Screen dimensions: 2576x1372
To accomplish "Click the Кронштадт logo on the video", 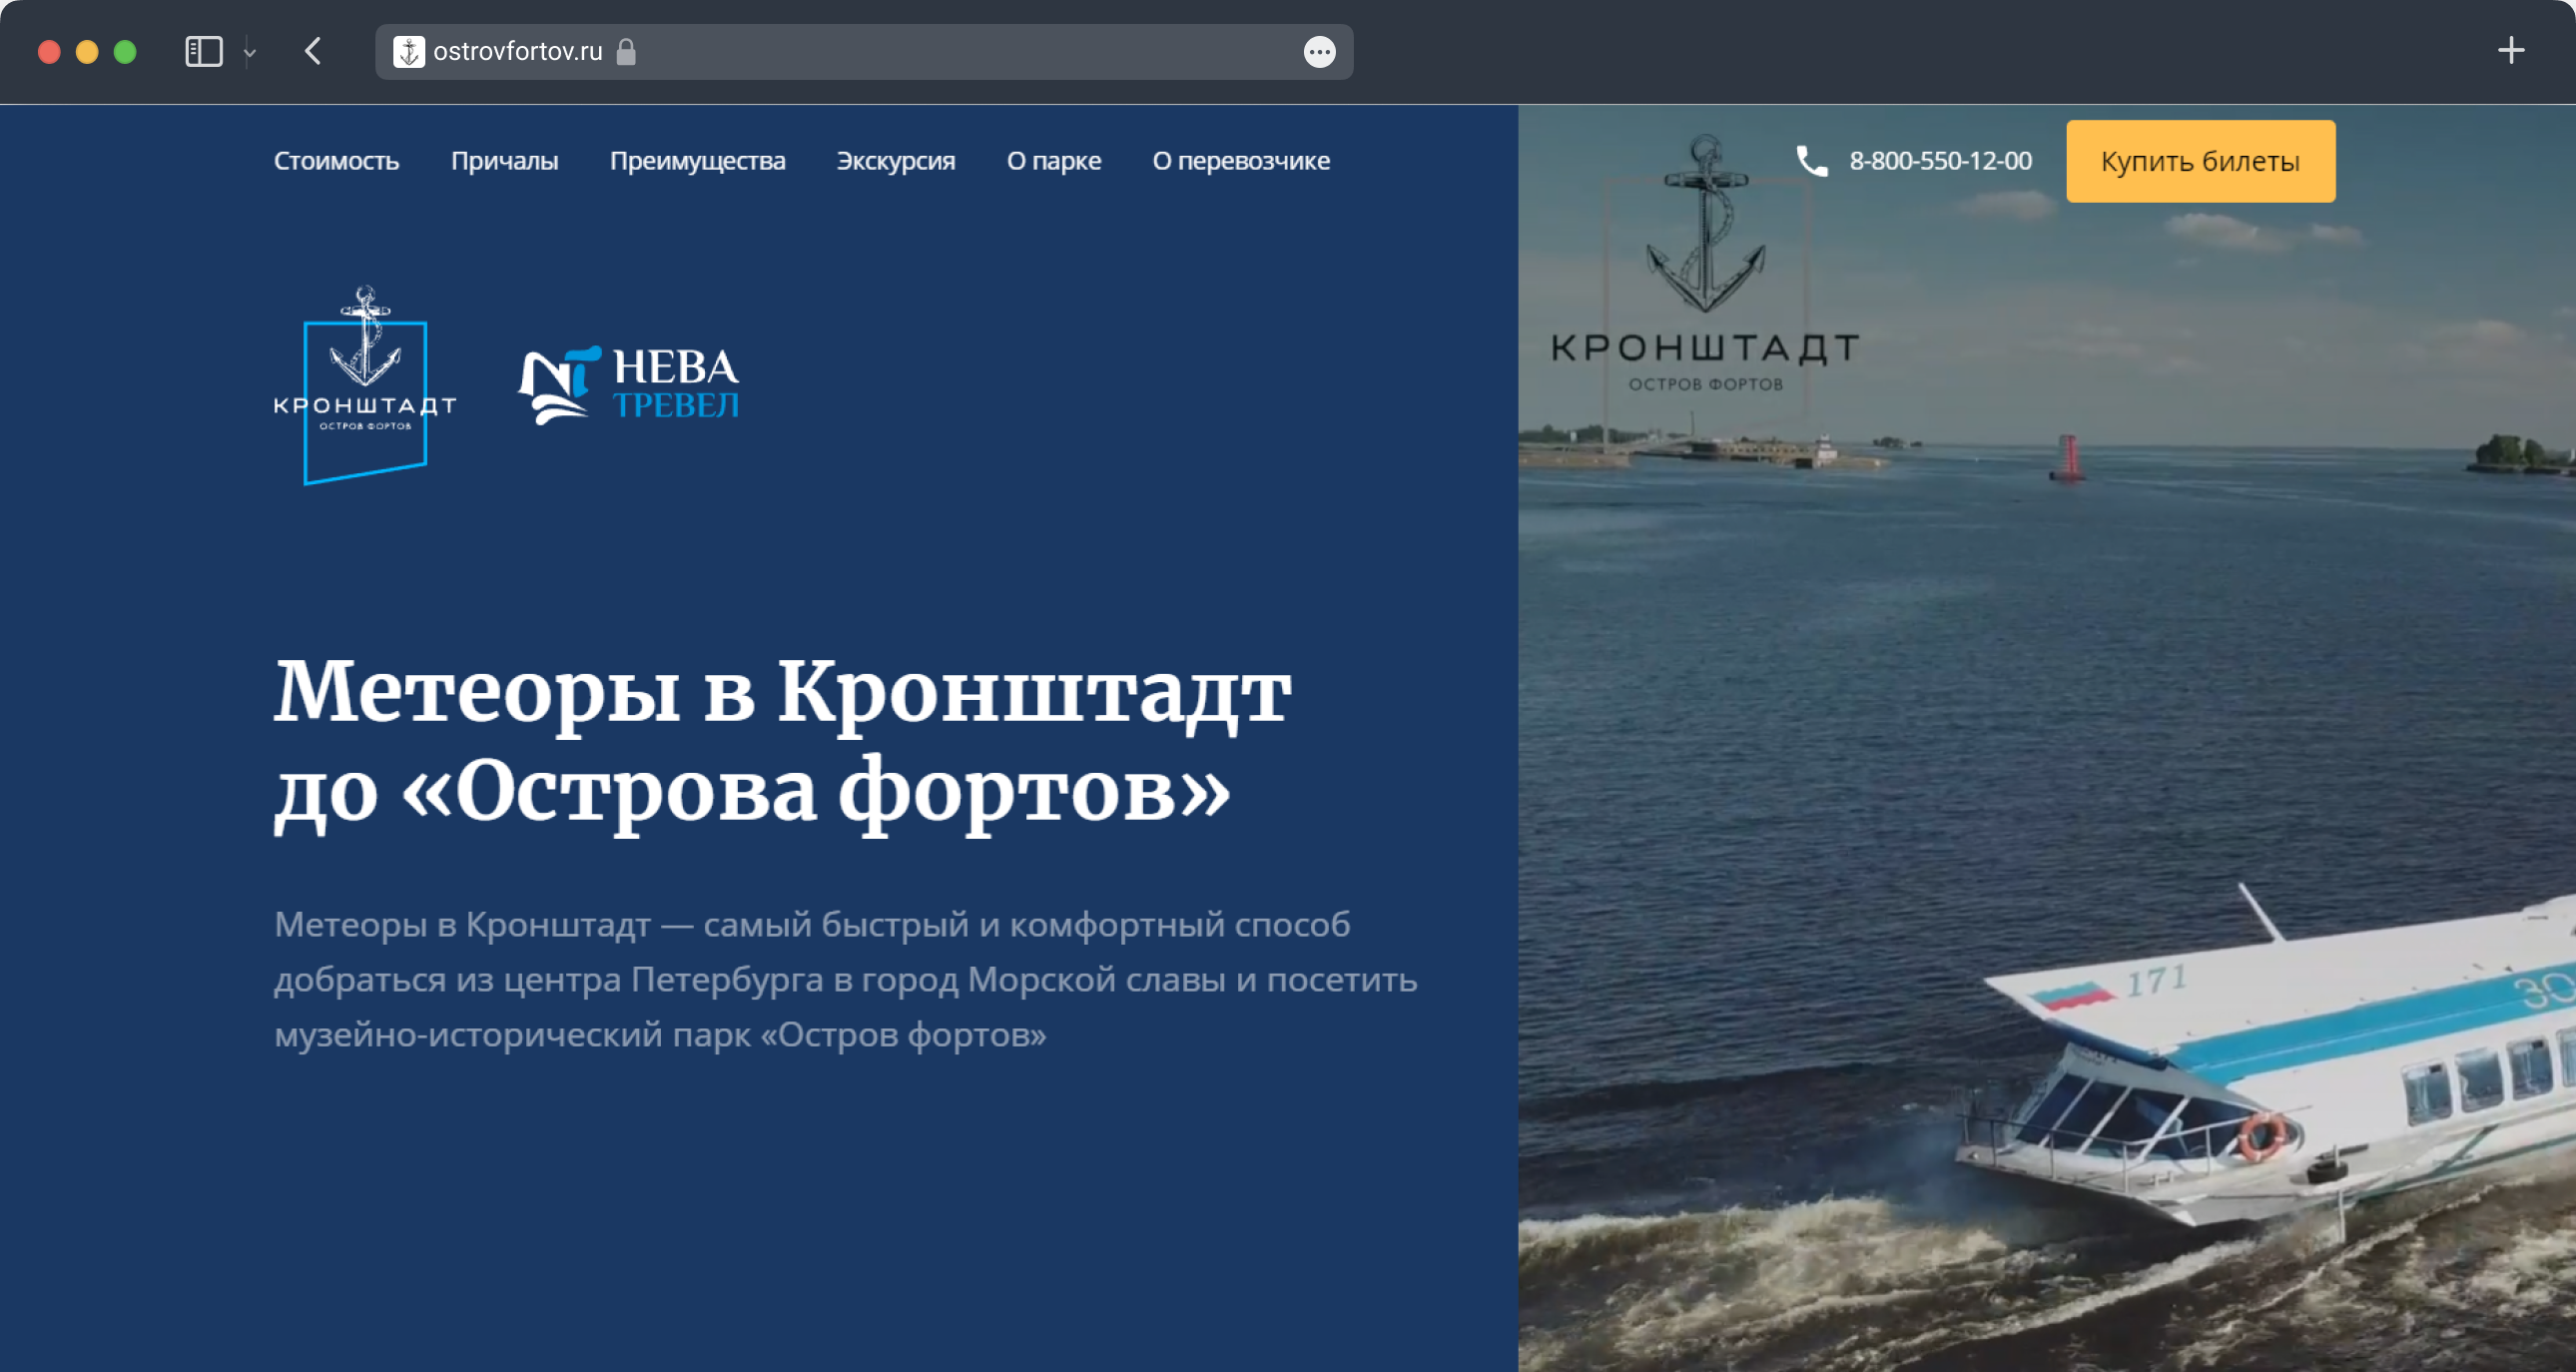I will pos(1705,270).
